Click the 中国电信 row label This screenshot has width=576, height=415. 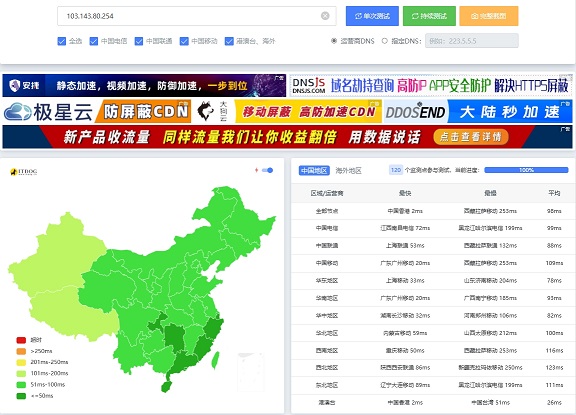(x=327, y=228)
